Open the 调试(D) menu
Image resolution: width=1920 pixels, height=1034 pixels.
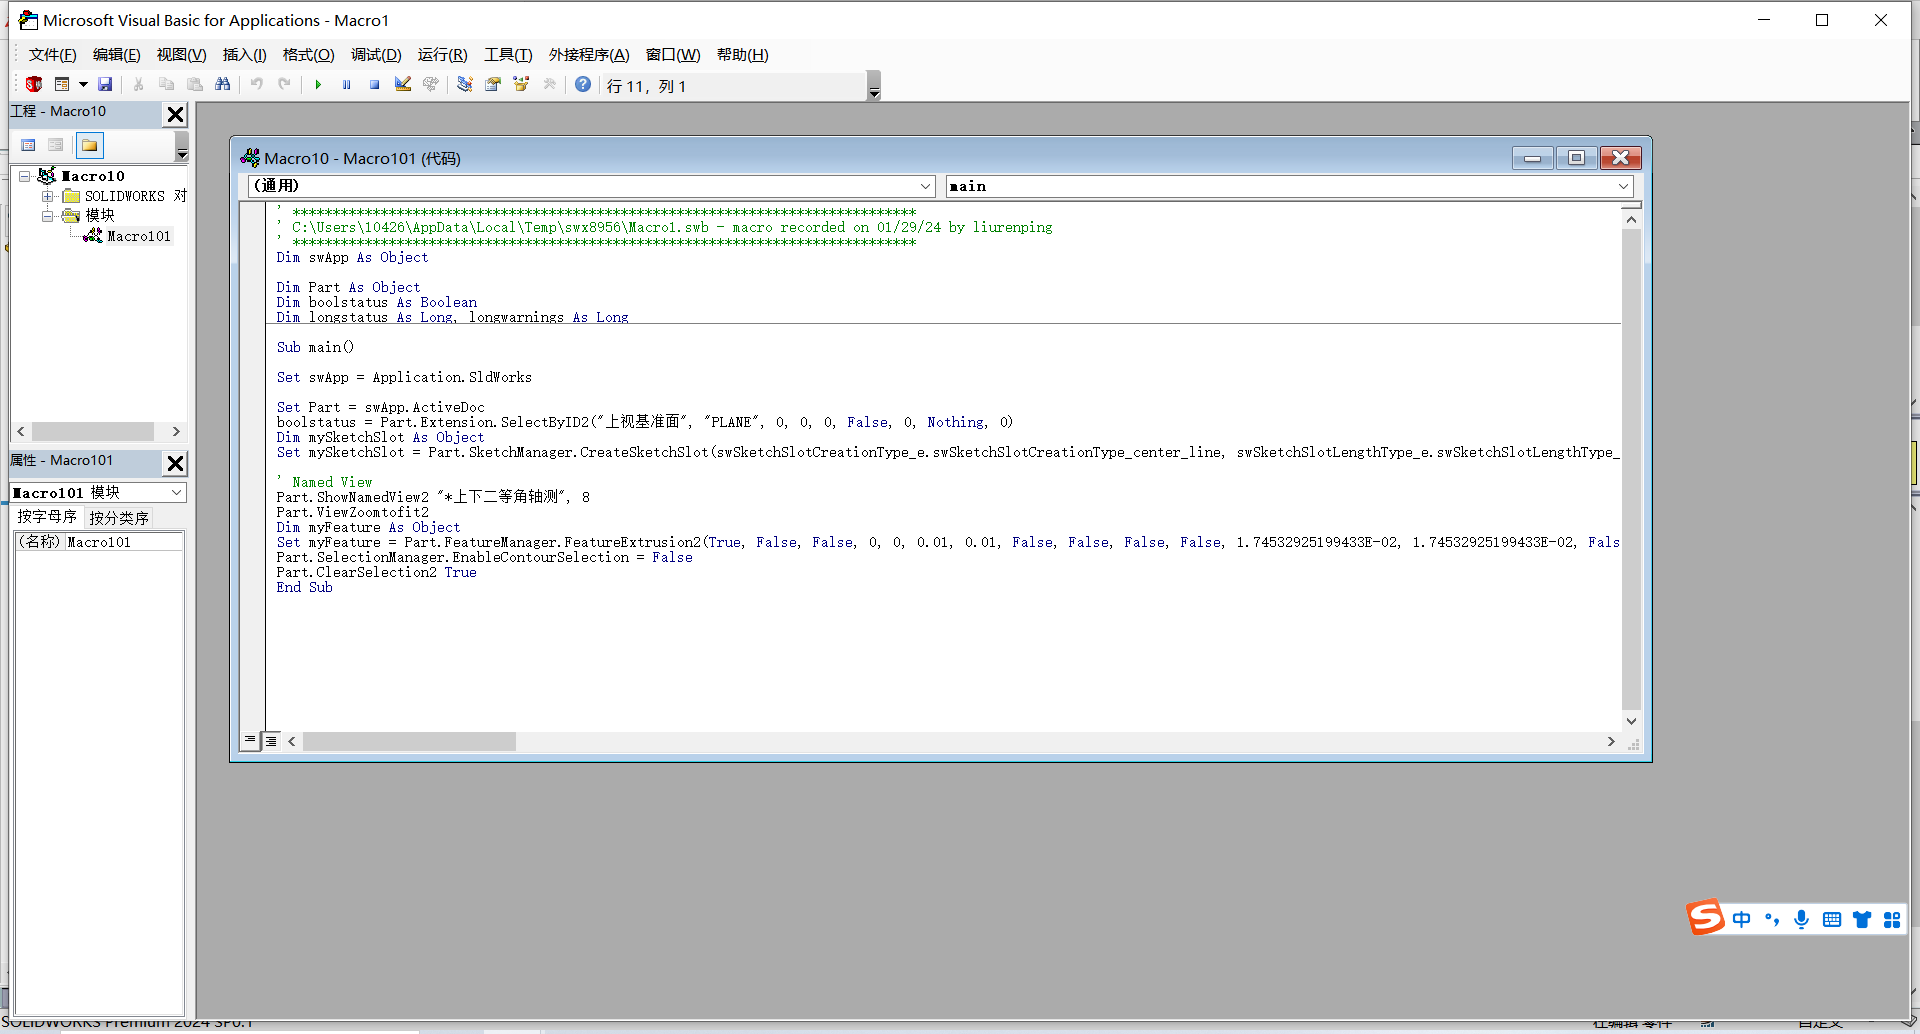point(376,55)
